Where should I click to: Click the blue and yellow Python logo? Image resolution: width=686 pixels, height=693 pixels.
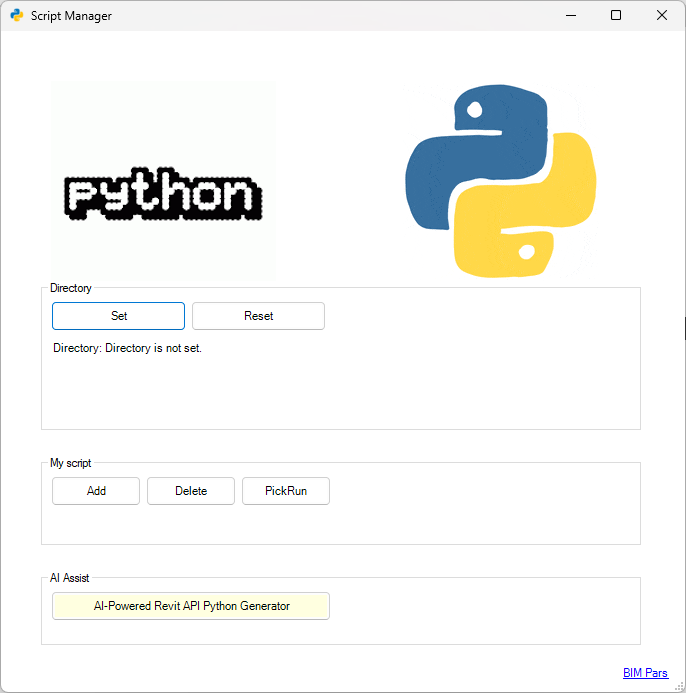[x=500, y=181]
